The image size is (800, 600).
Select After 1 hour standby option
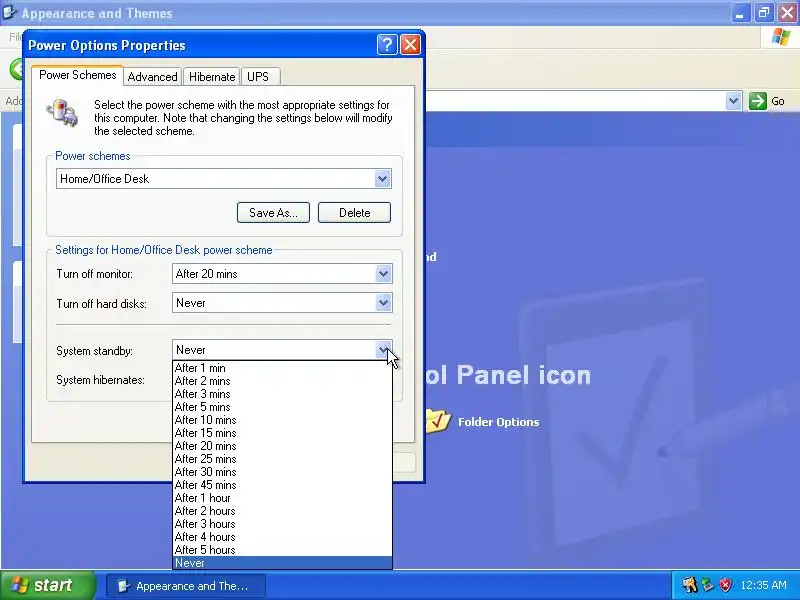[283, 498]
